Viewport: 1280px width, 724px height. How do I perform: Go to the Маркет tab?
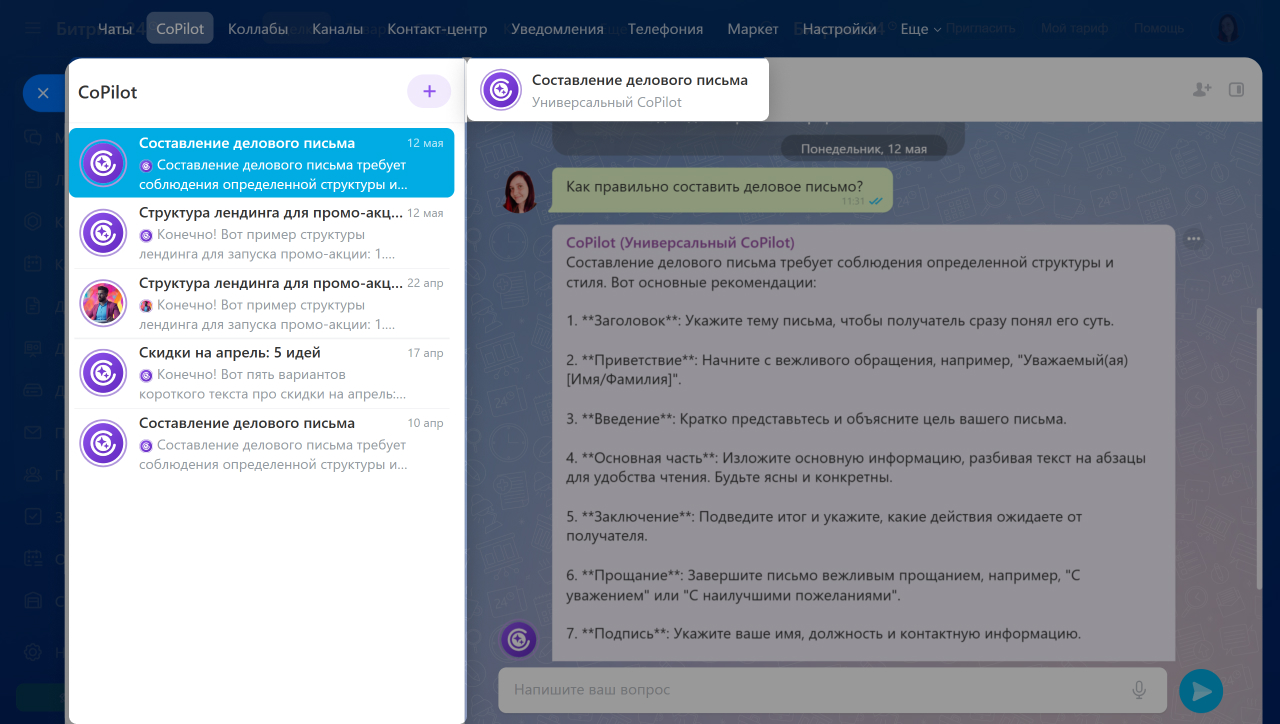753,29
